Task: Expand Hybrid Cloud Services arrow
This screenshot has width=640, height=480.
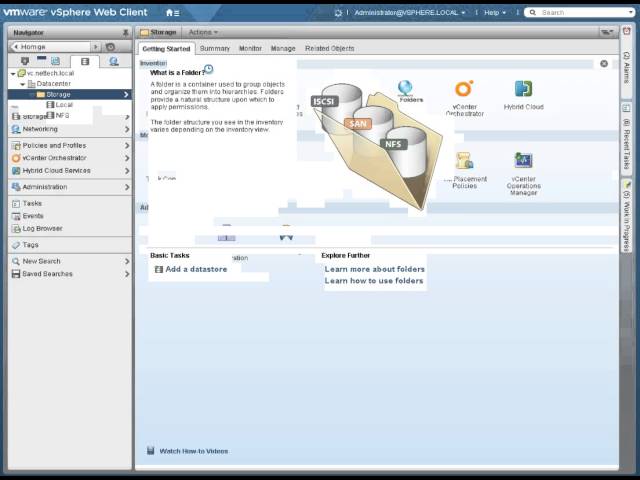Action: coord(127,171)
